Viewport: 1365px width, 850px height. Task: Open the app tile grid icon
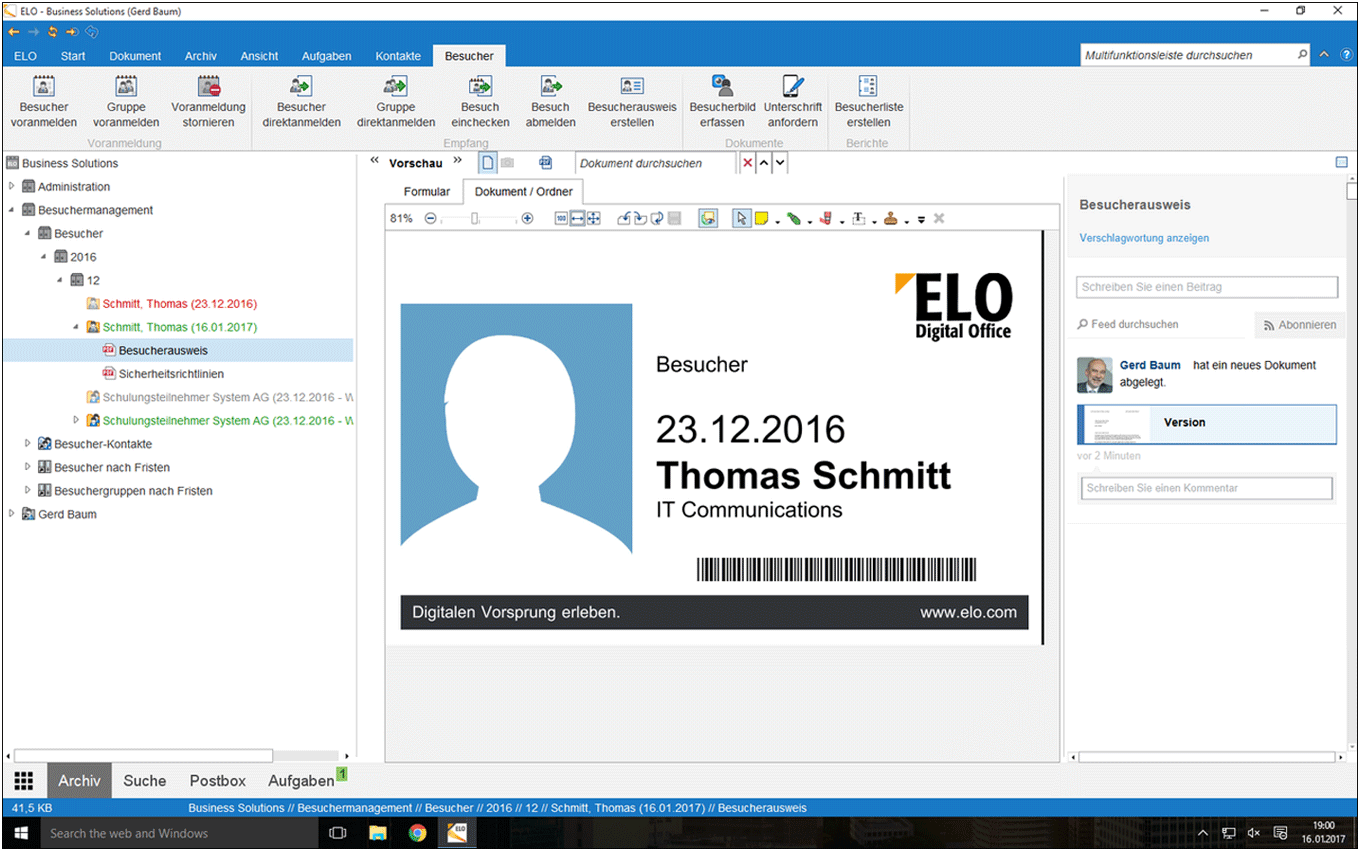24,781
